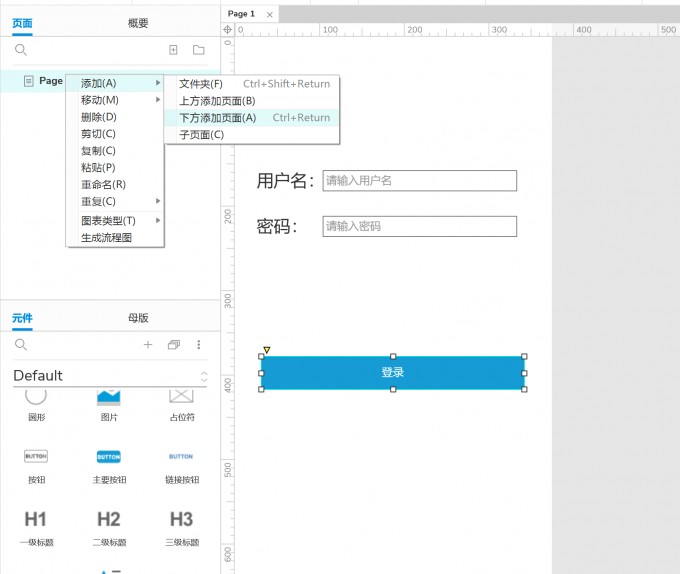Select the 按钮 button widget

(36, 467)
